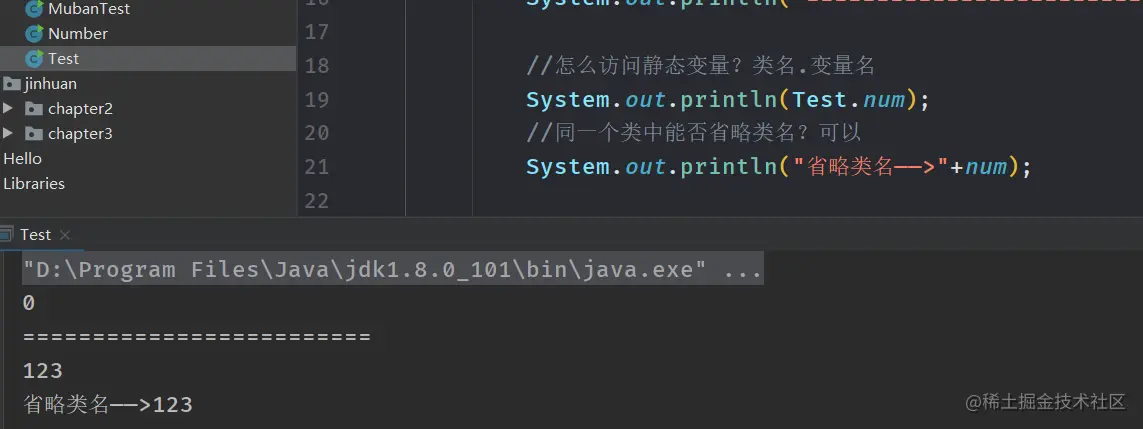The image size is (1143, 429).
Task: Select the jinhuan folder
Action: click(x=50, y=84)
